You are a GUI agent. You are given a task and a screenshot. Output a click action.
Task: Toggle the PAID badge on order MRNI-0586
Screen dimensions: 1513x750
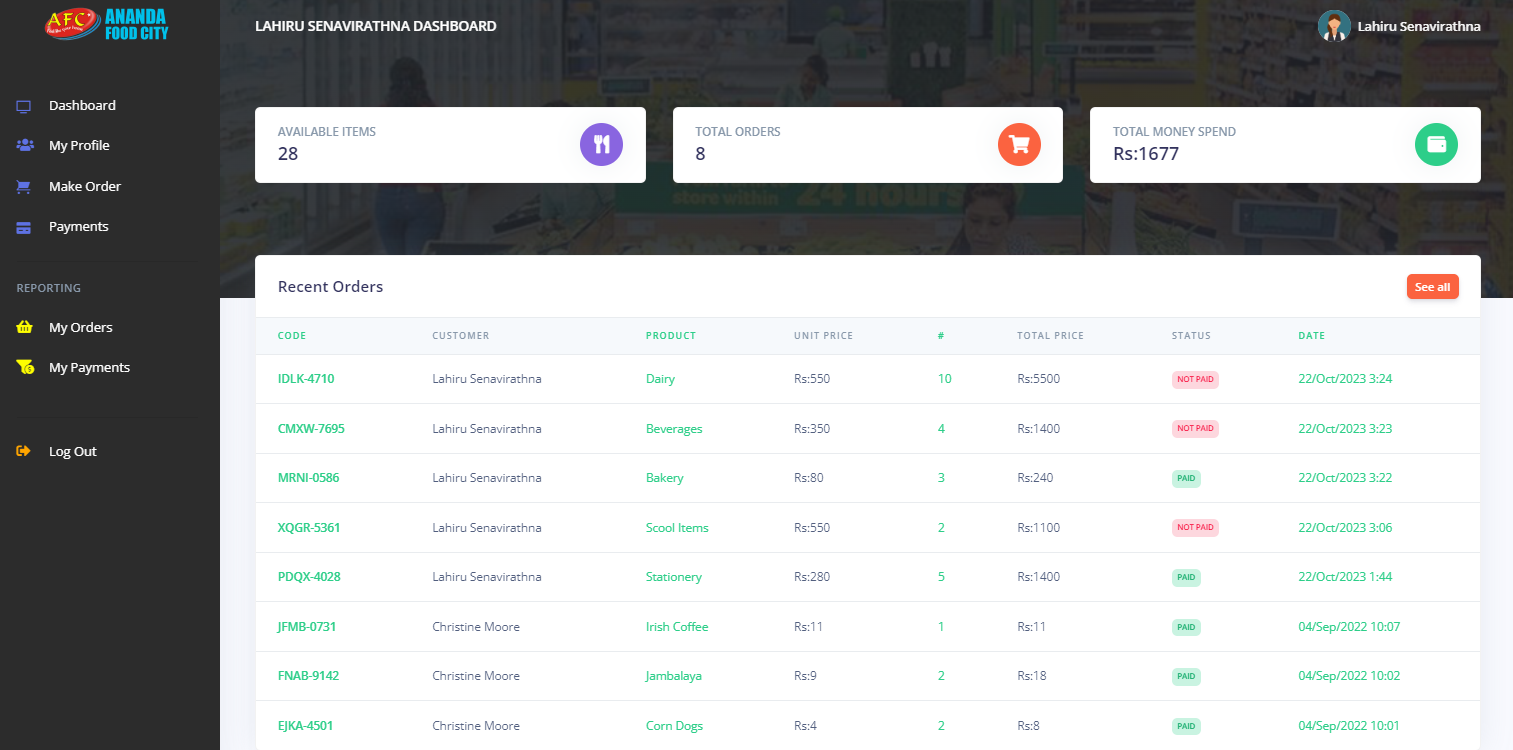click(x=1186, y=478)
